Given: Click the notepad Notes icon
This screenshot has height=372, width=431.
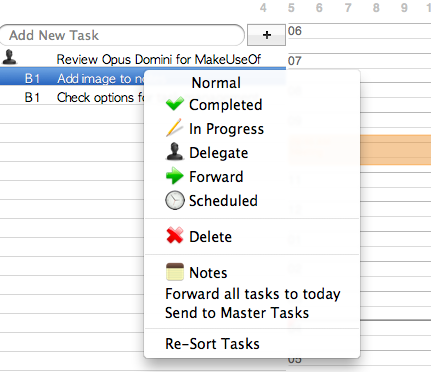Looking at the screenshot, I should coord(175,272).
